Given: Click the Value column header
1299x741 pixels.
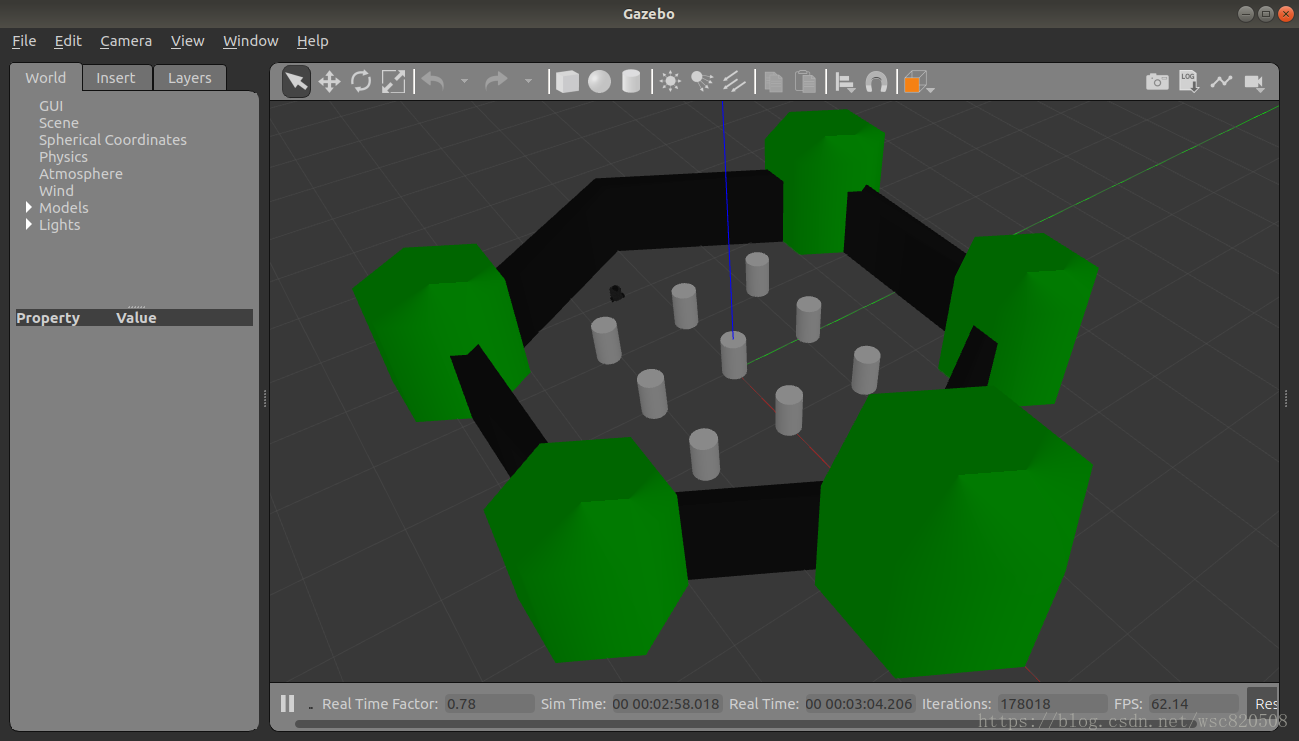Looking at the screenshot, I should coord(136,318).
